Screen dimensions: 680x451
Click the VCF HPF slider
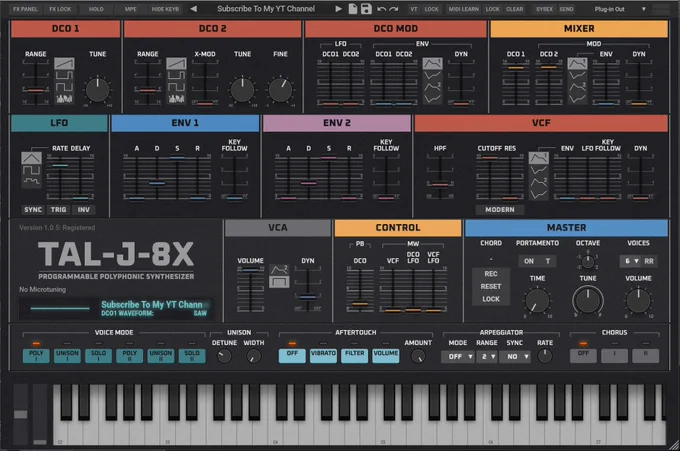pyautogui.click(x=440, y=176)
